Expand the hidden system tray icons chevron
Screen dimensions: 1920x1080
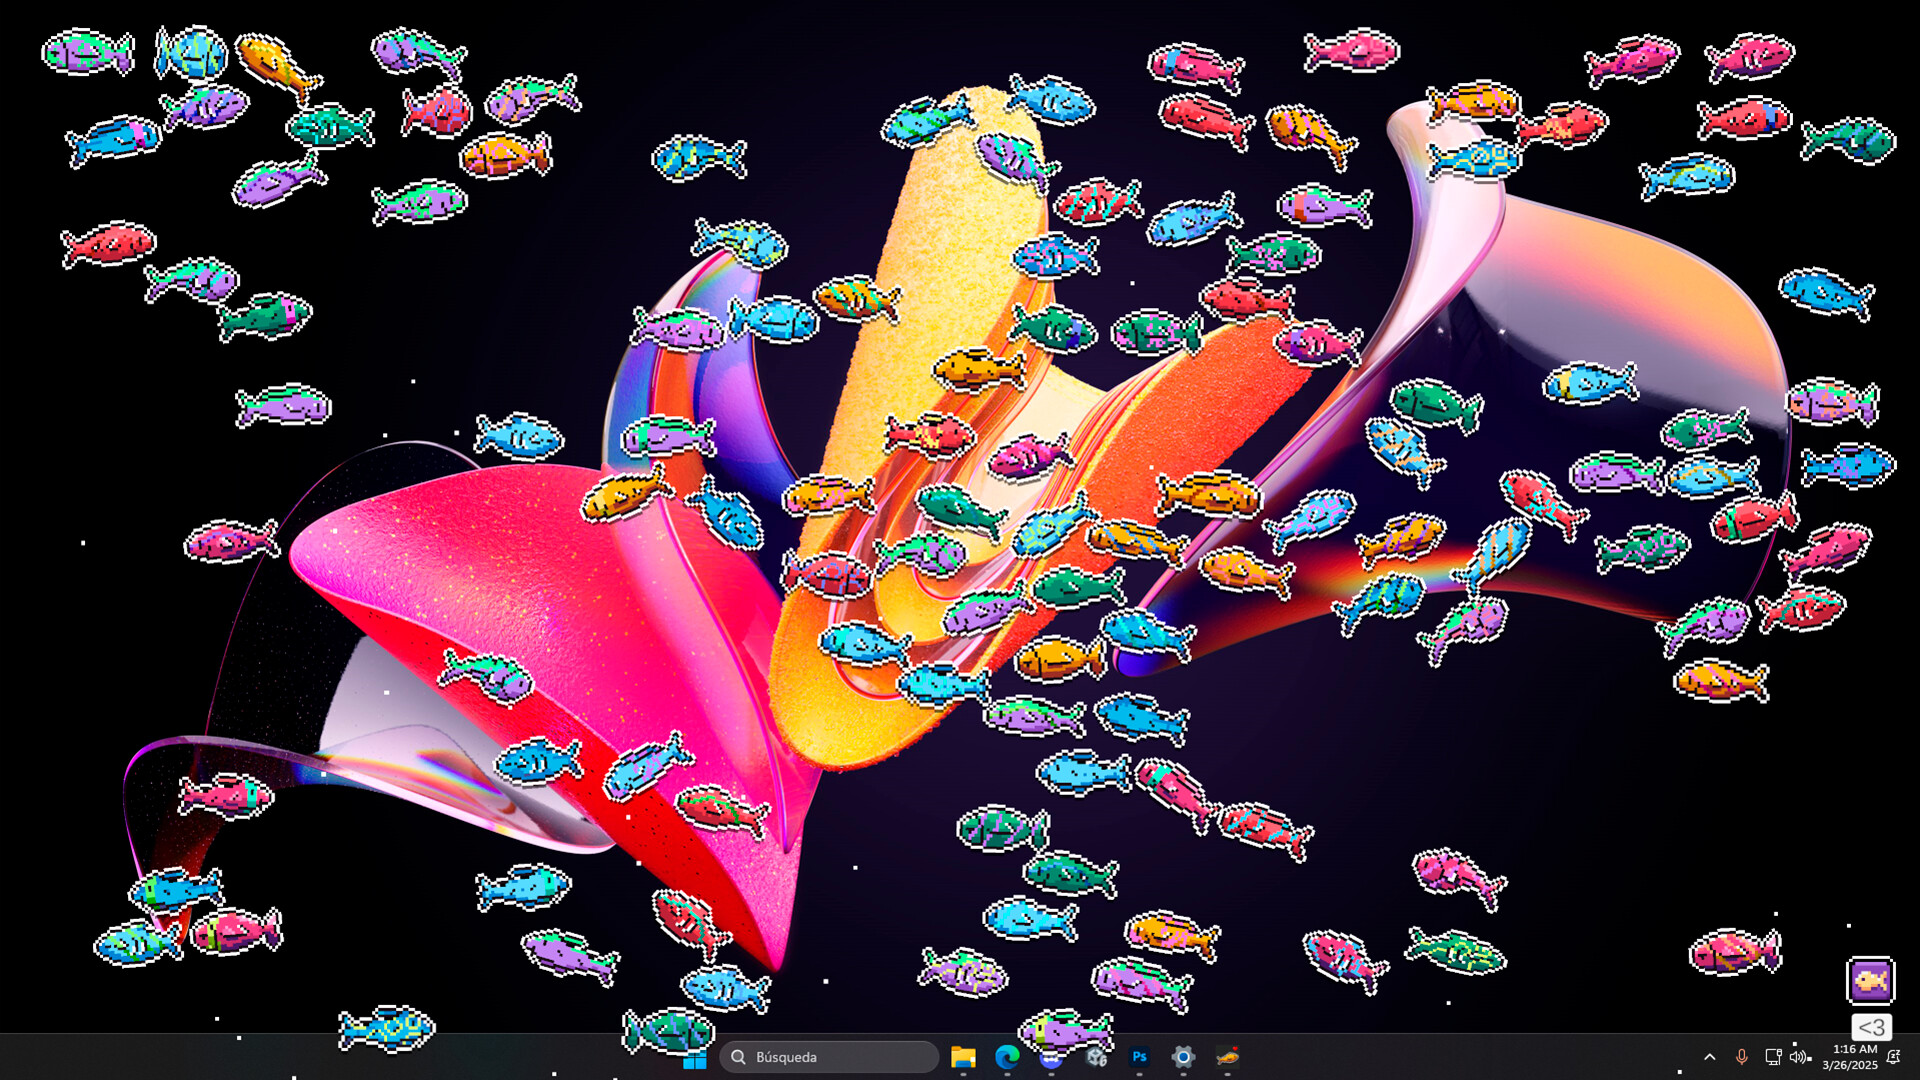tap(1710, 1057)
